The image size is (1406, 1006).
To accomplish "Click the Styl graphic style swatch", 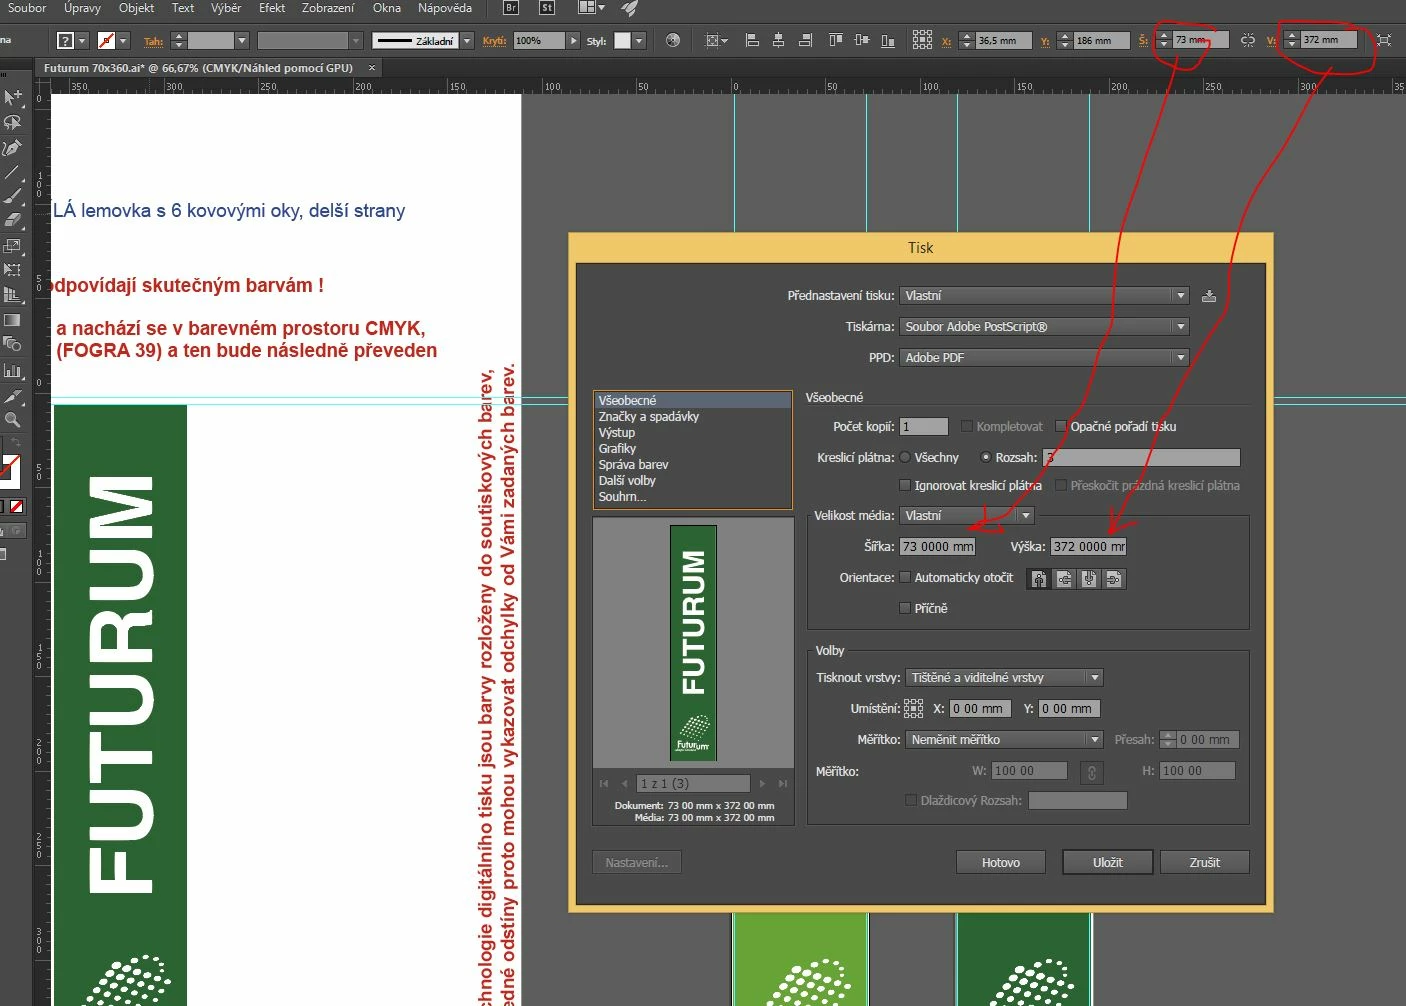I will [x=622, y=41].
